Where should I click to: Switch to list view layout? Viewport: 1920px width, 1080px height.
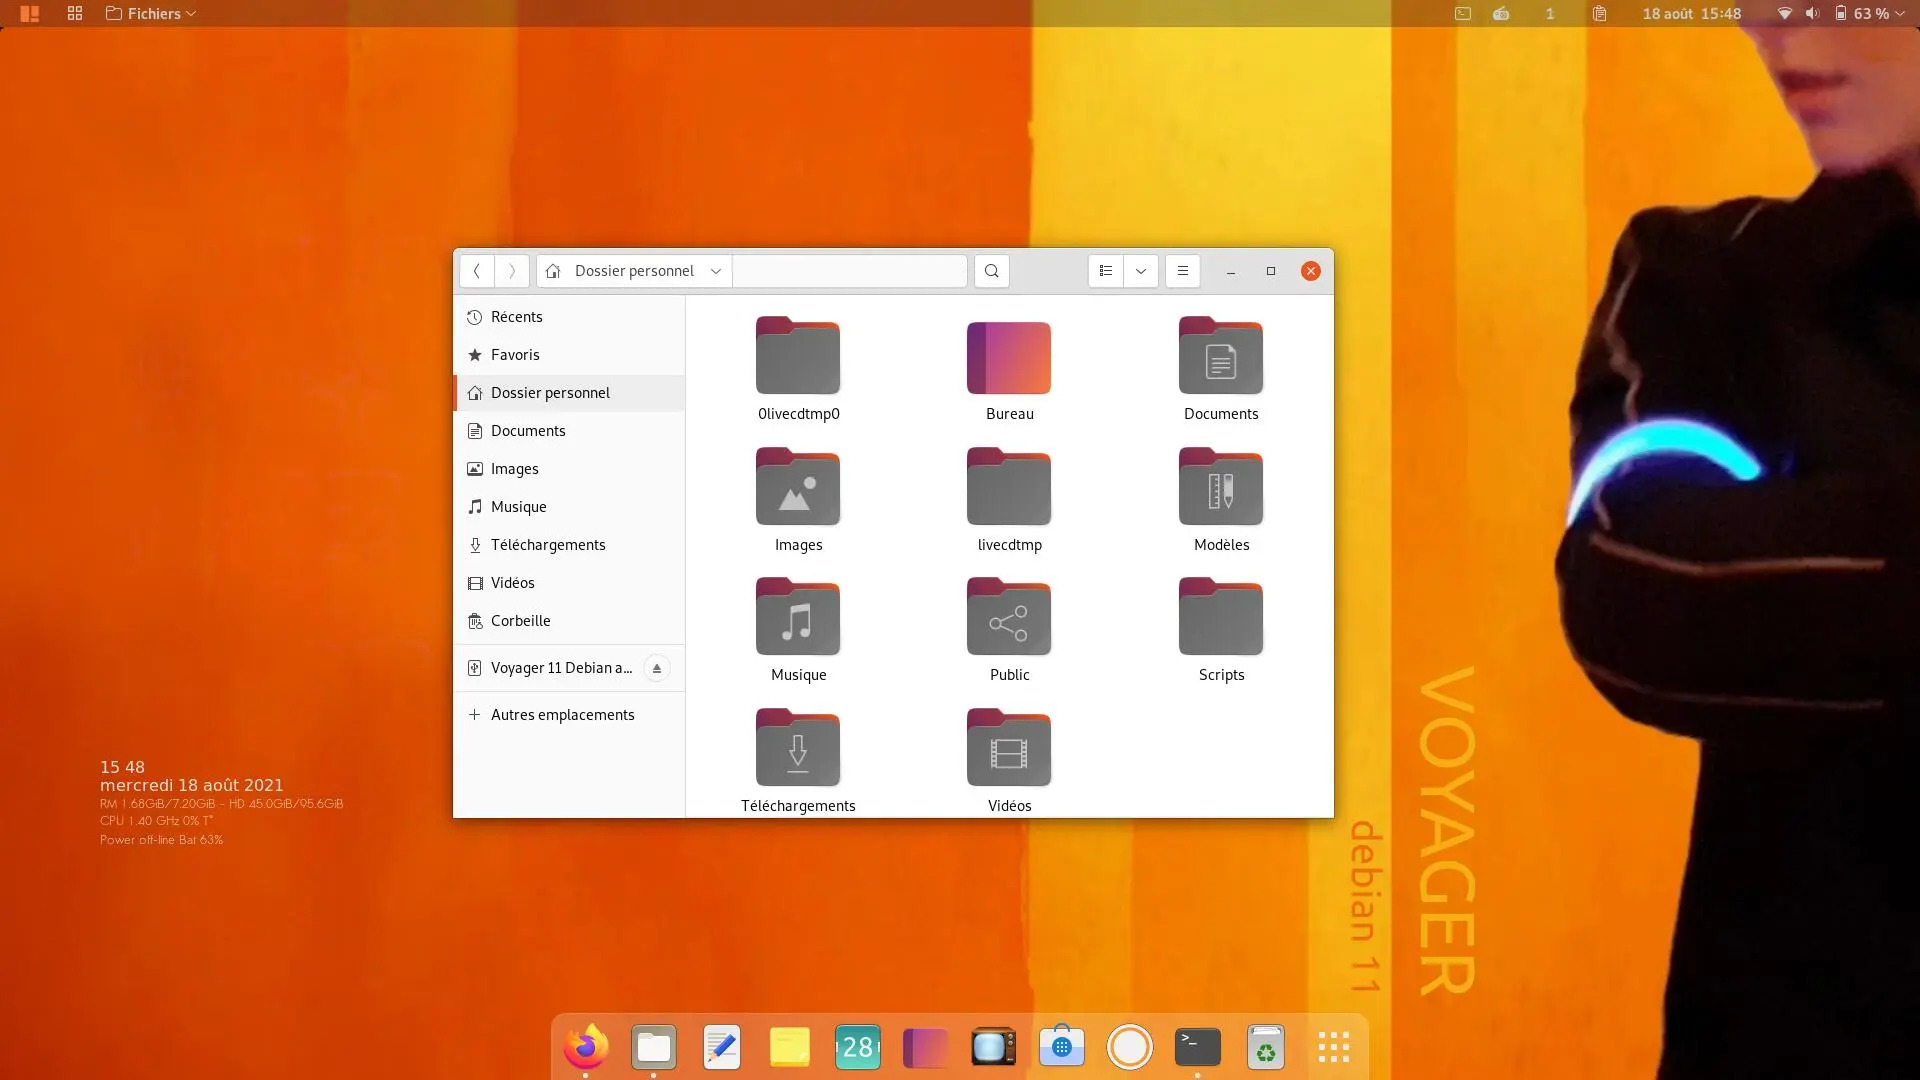coord(1104,270)
